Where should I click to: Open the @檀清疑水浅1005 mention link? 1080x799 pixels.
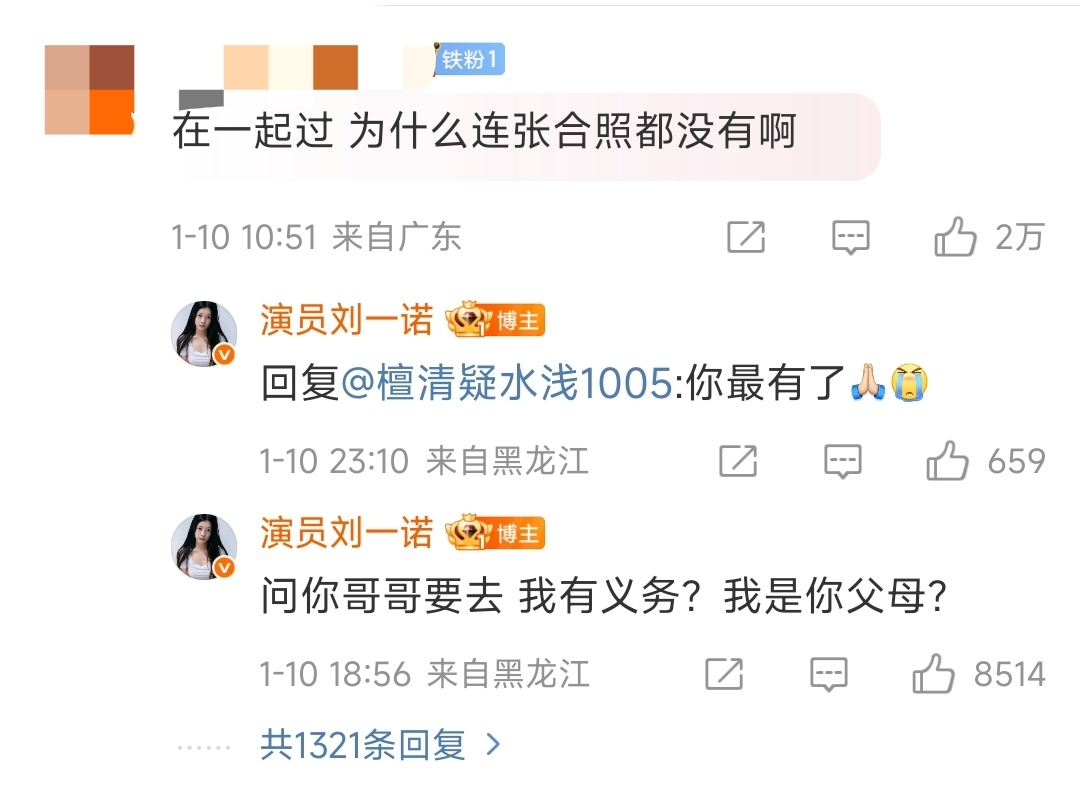(507, 382)
